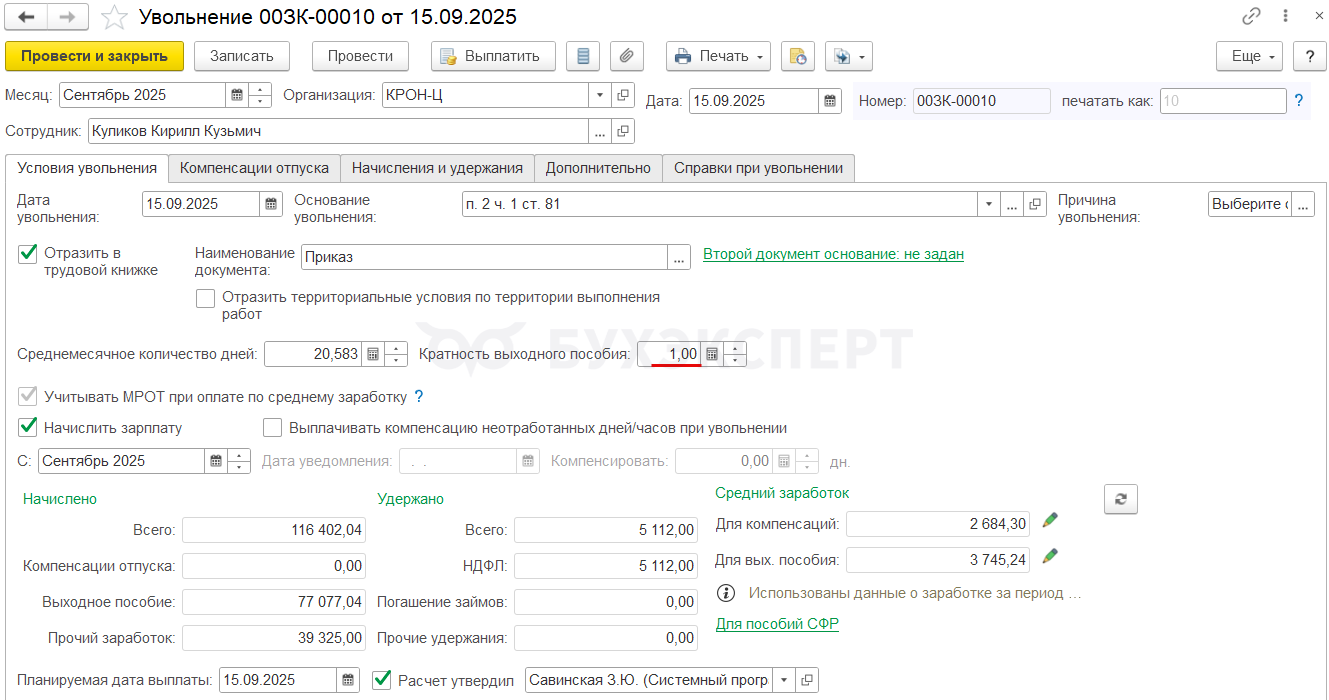
Task: Open the document history clock icon button
Action: 798,56
